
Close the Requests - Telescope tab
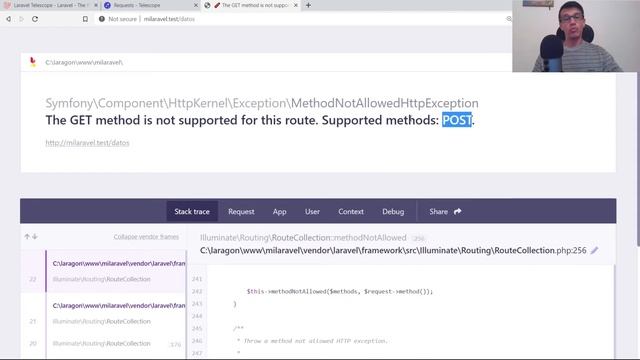click(x=196, y=5)
